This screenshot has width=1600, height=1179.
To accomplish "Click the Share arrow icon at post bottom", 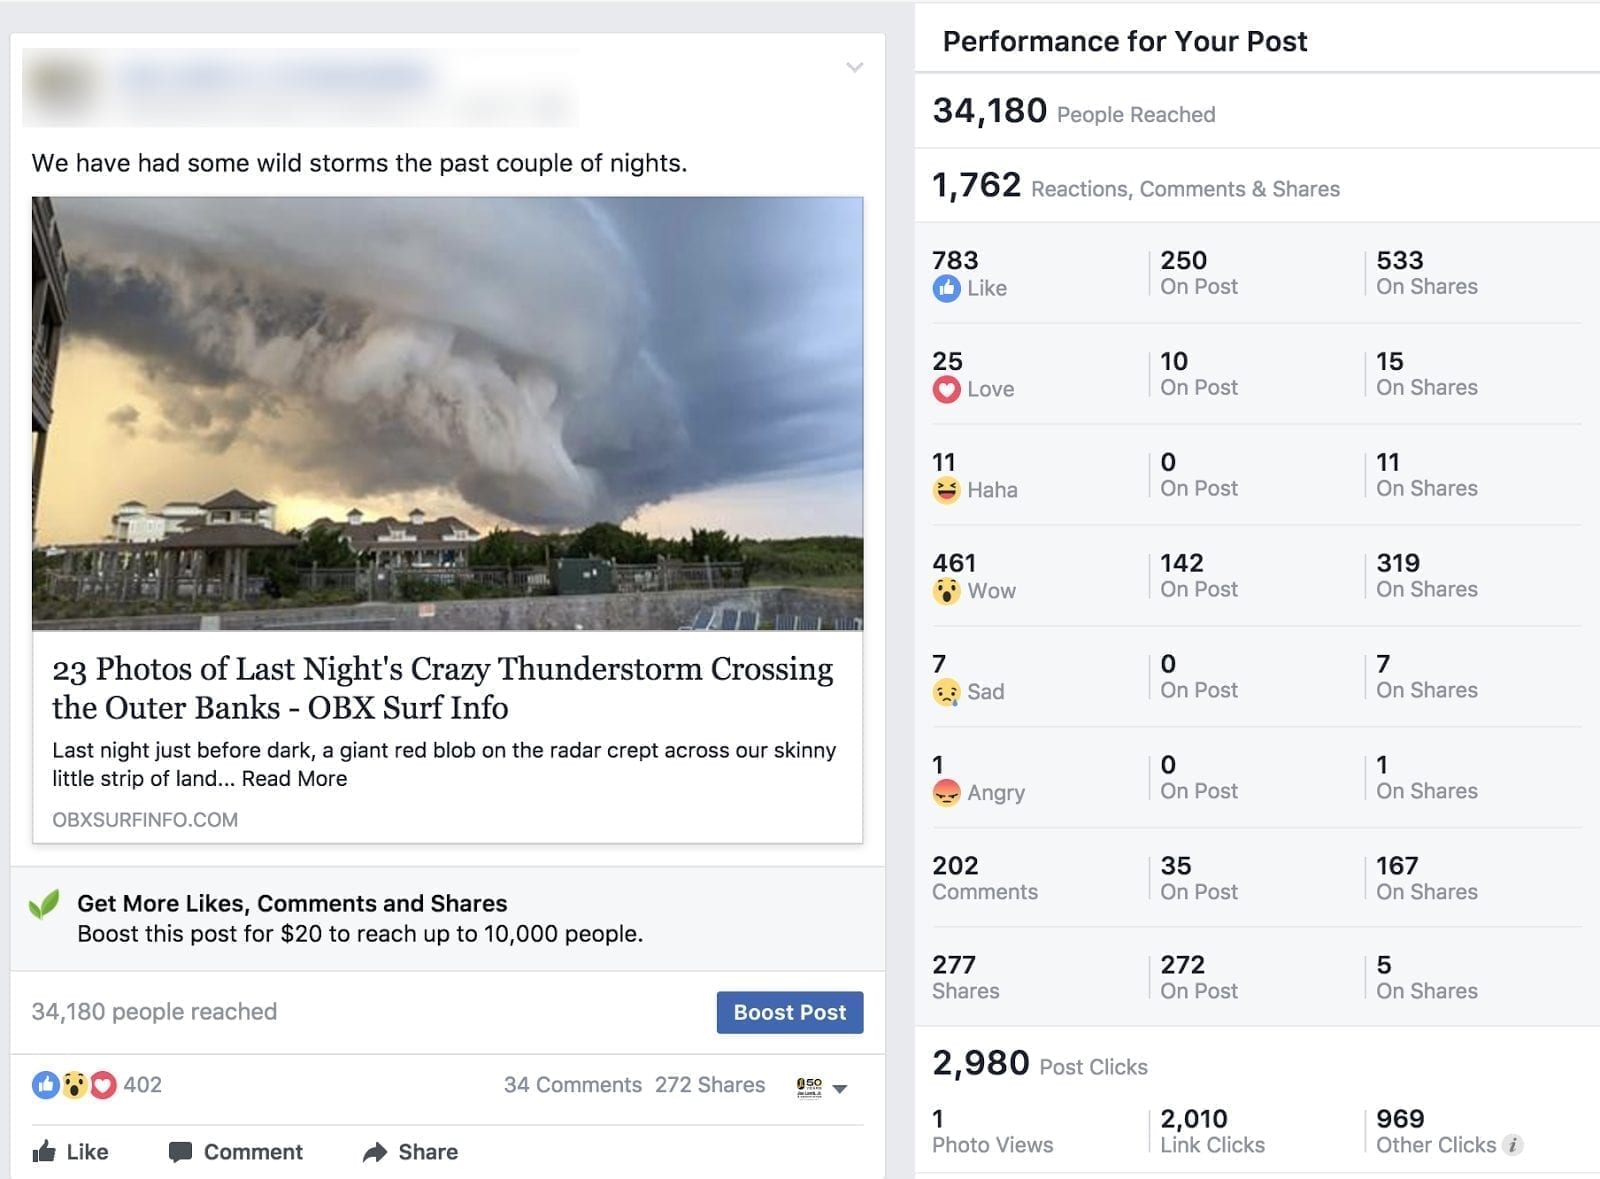I will click(376, 1152).
